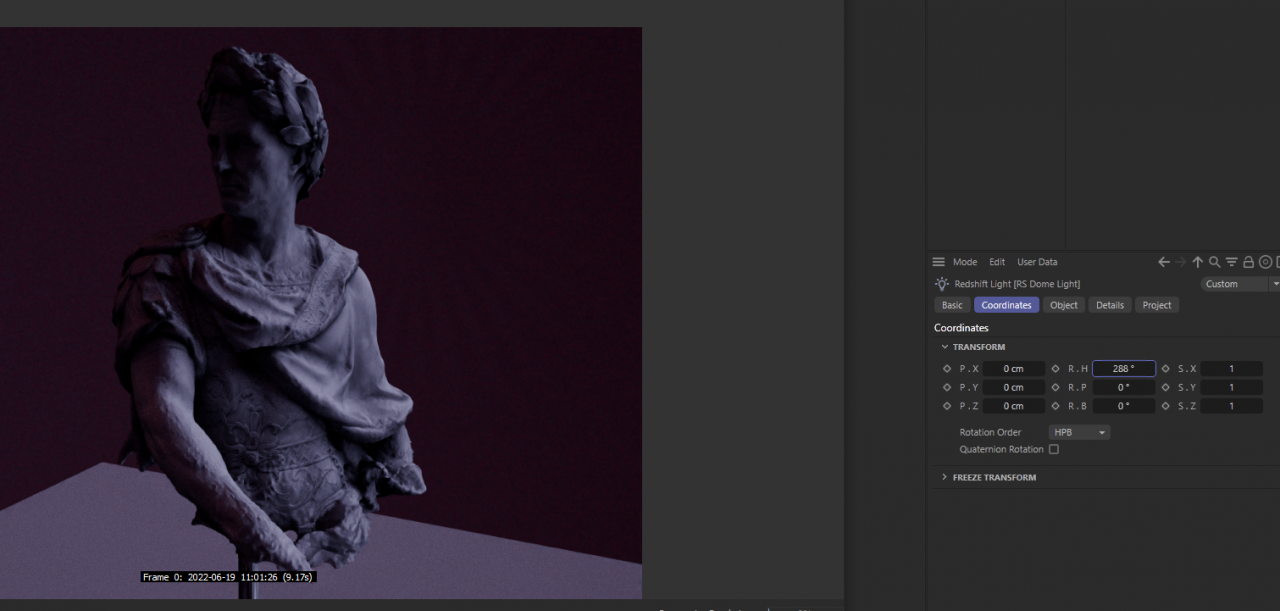Image resolution: width=1280 pixels, height=611 pixels.
Task: Open the Mode menu
Action: click(x=965, y=262)
